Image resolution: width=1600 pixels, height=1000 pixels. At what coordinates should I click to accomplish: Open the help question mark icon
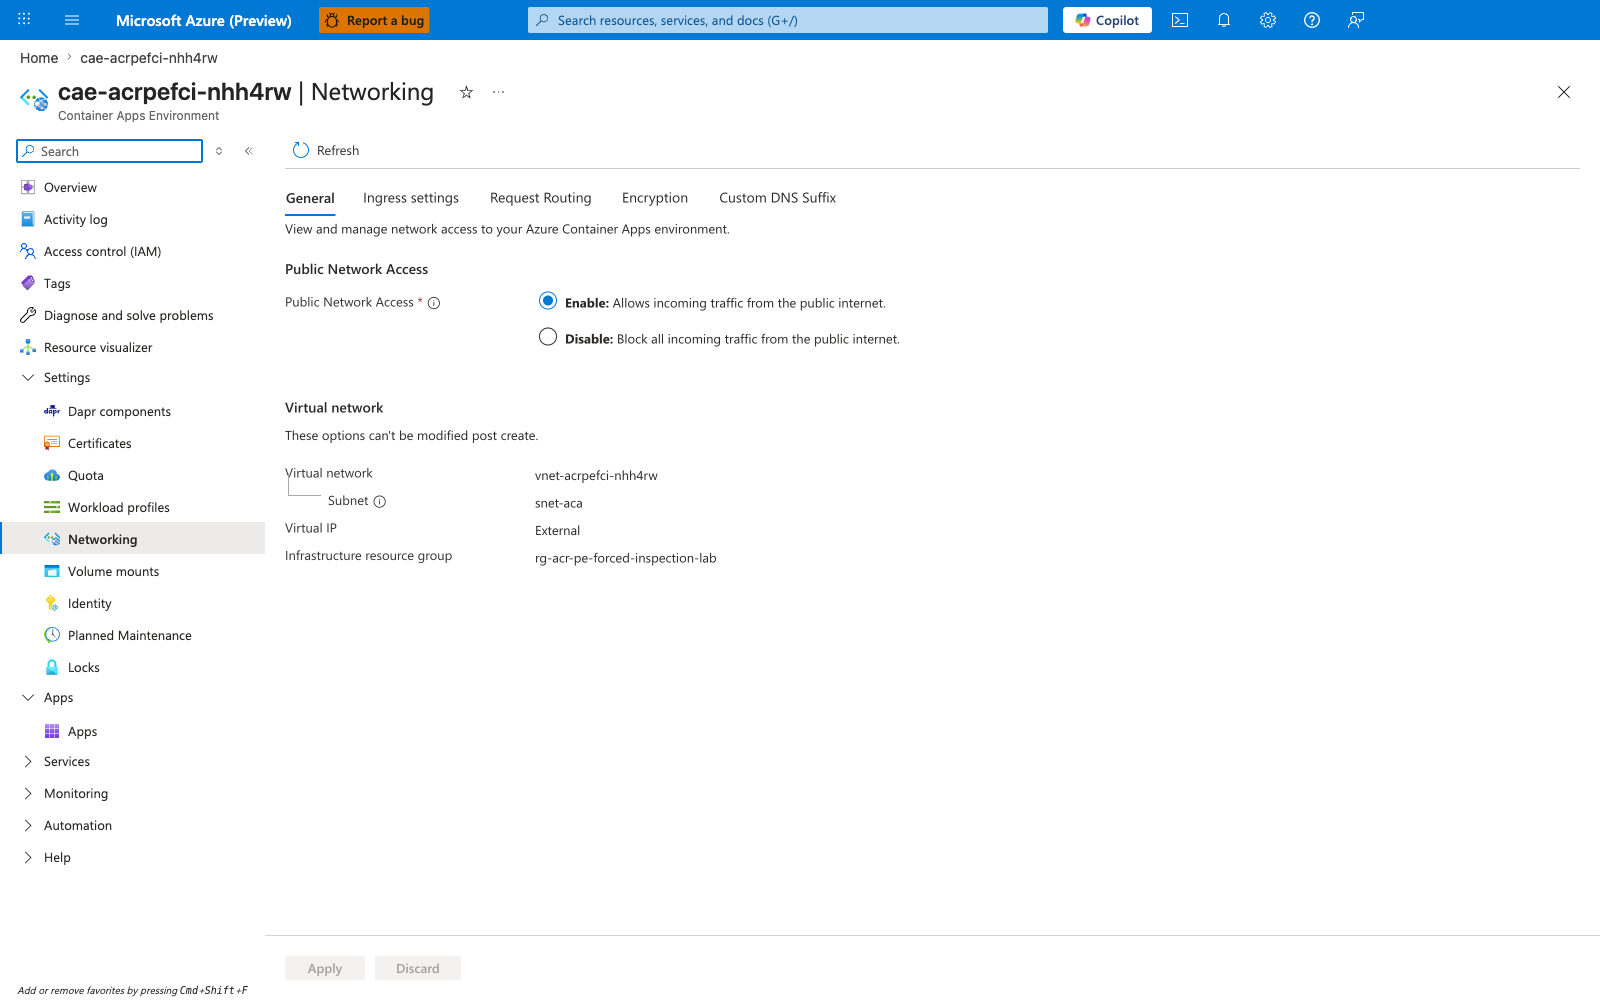click(x=1312, y=20)
